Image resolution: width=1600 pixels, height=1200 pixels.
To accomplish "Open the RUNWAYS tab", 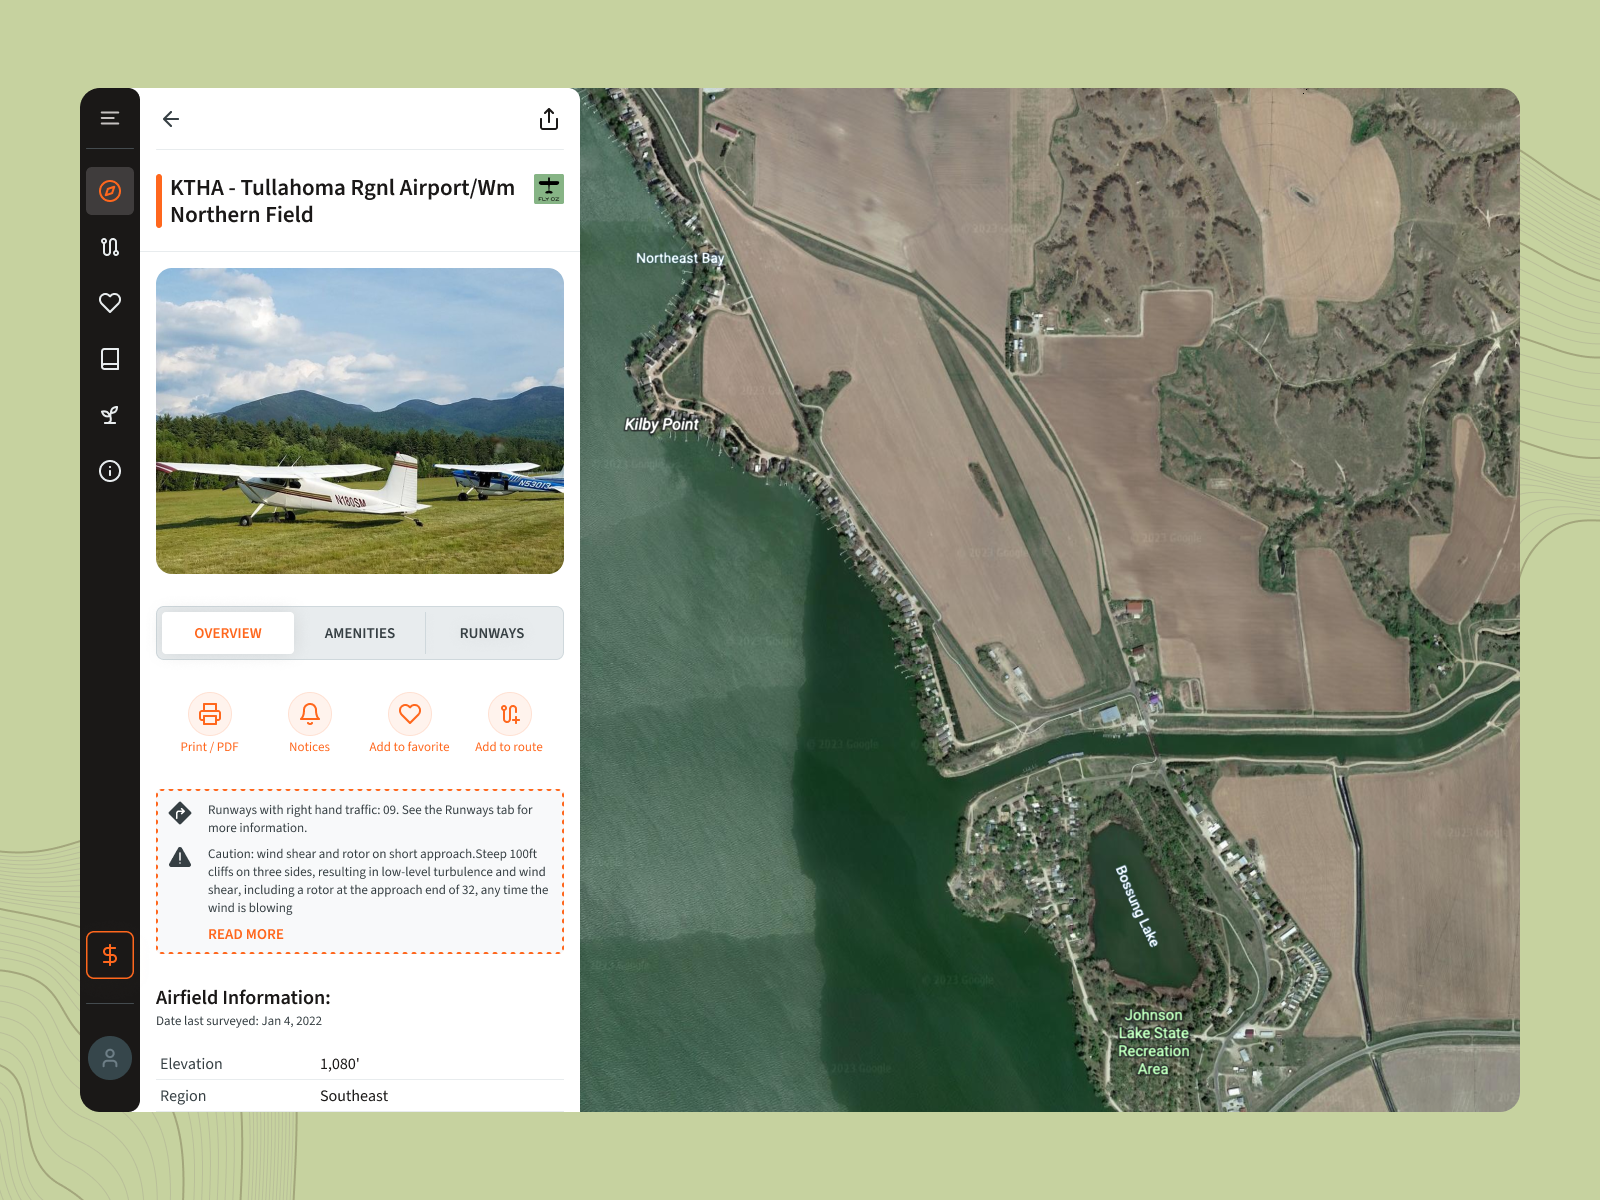I will [491, 632].
